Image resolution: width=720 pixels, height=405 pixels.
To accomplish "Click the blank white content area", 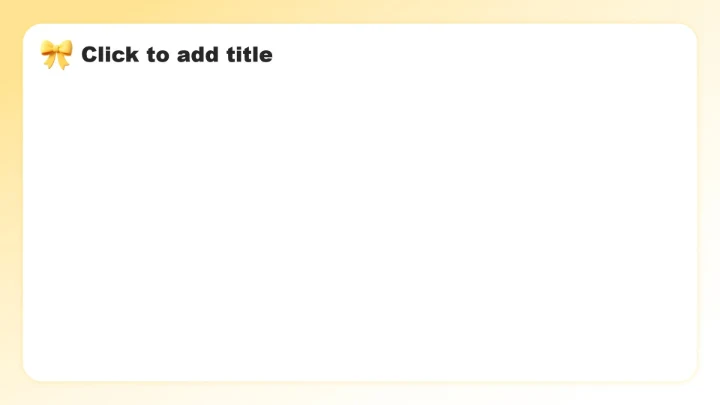I will 360,220.
